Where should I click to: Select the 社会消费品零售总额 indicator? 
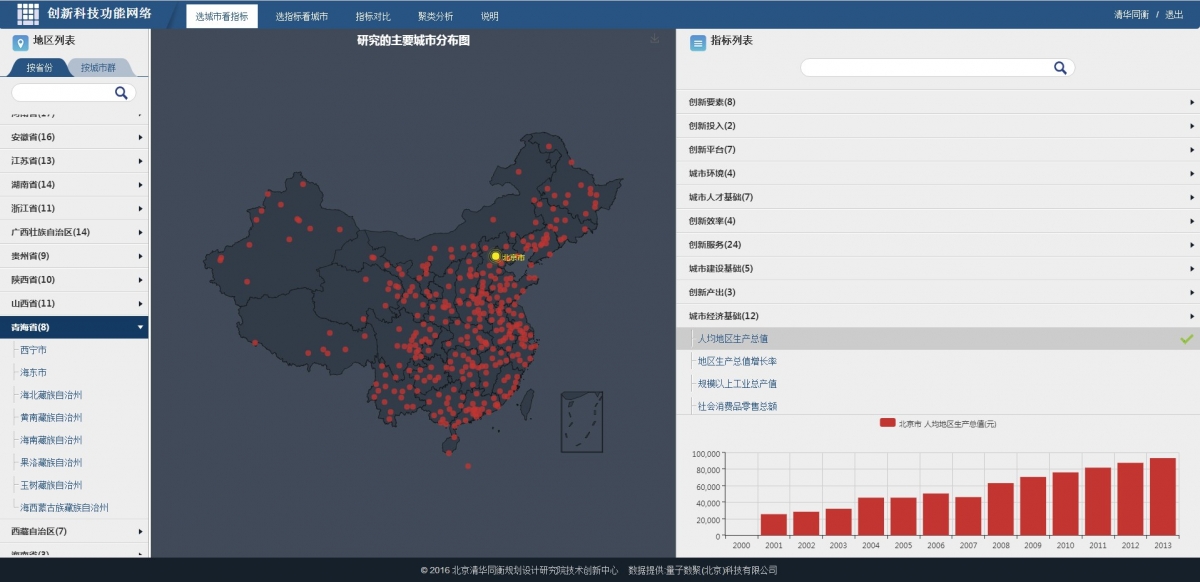click(737, 406)
